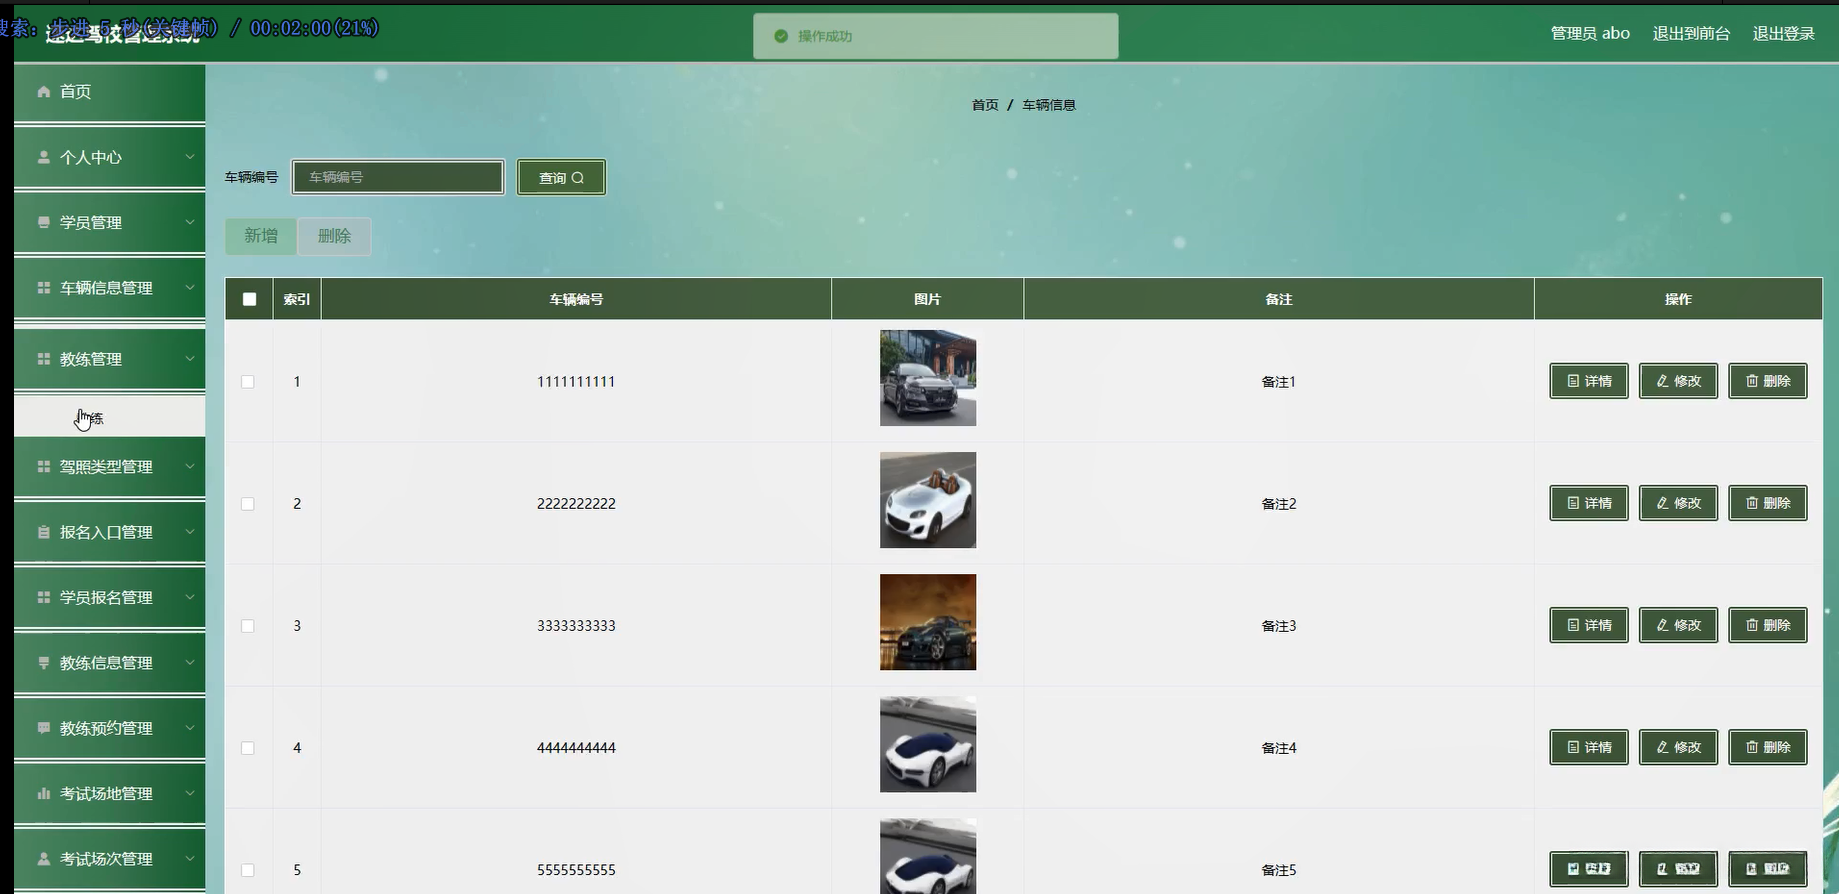Expand the 考试场地管理 chevron
The height and width of the screenshot is (894, 1839).
point(190,794)
